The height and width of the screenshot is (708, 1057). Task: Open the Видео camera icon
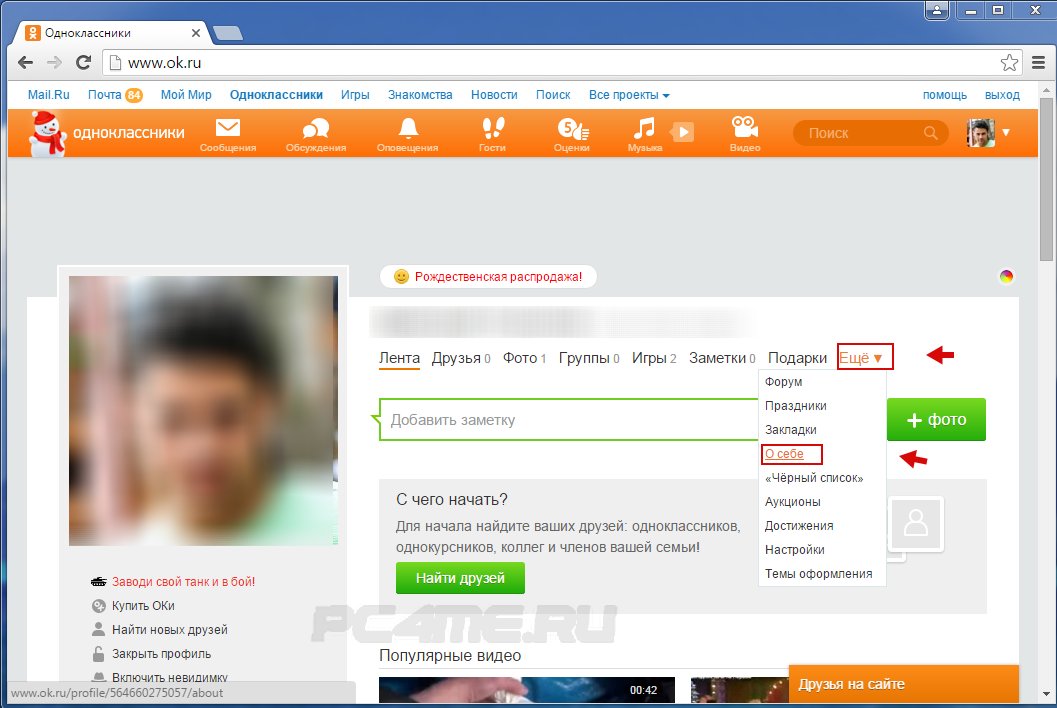pos(744,130)
